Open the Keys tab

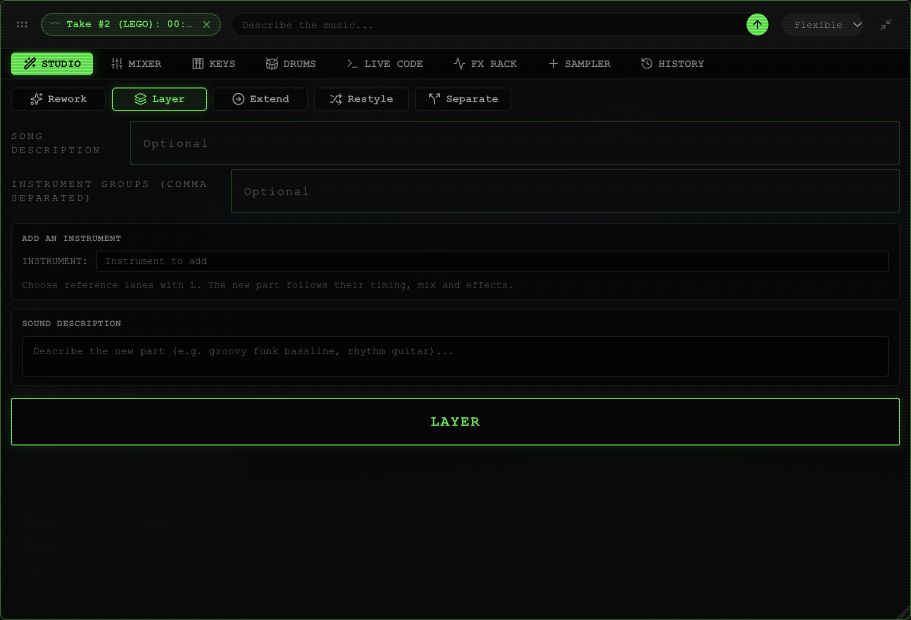(x=214, y=64)
